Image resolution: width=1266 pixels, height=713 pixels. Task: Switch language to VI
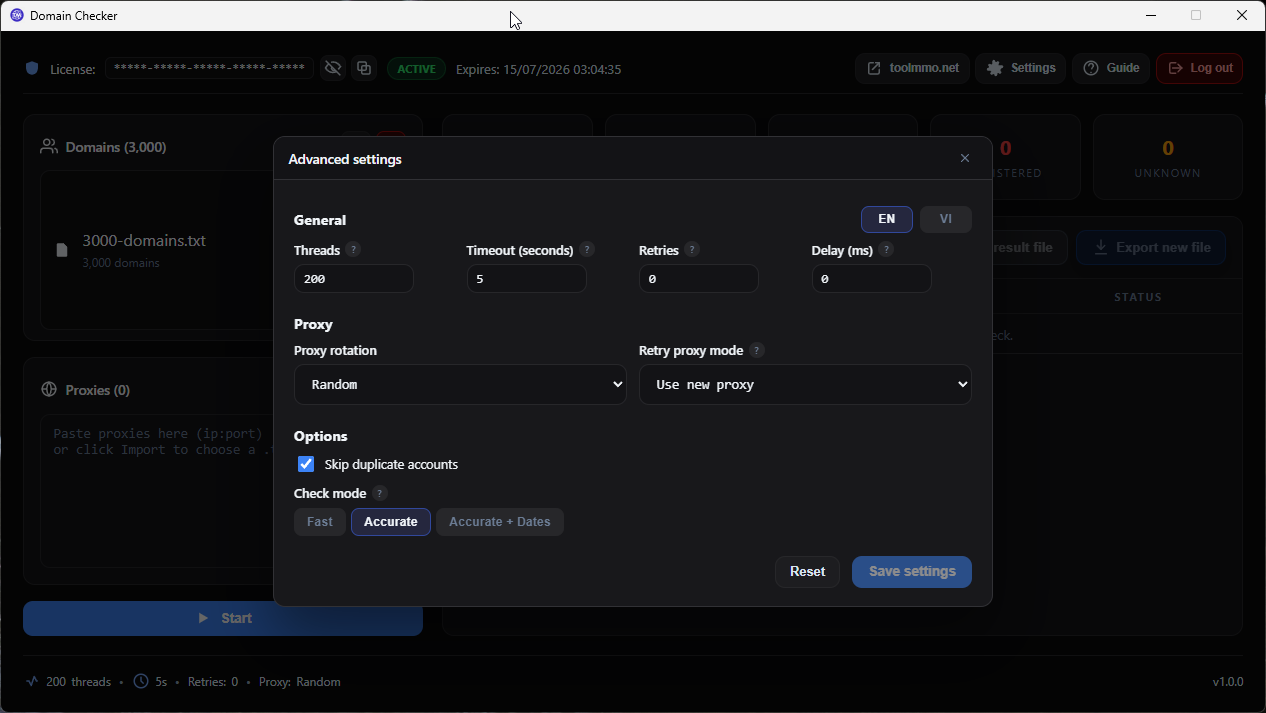pos(946,219)
